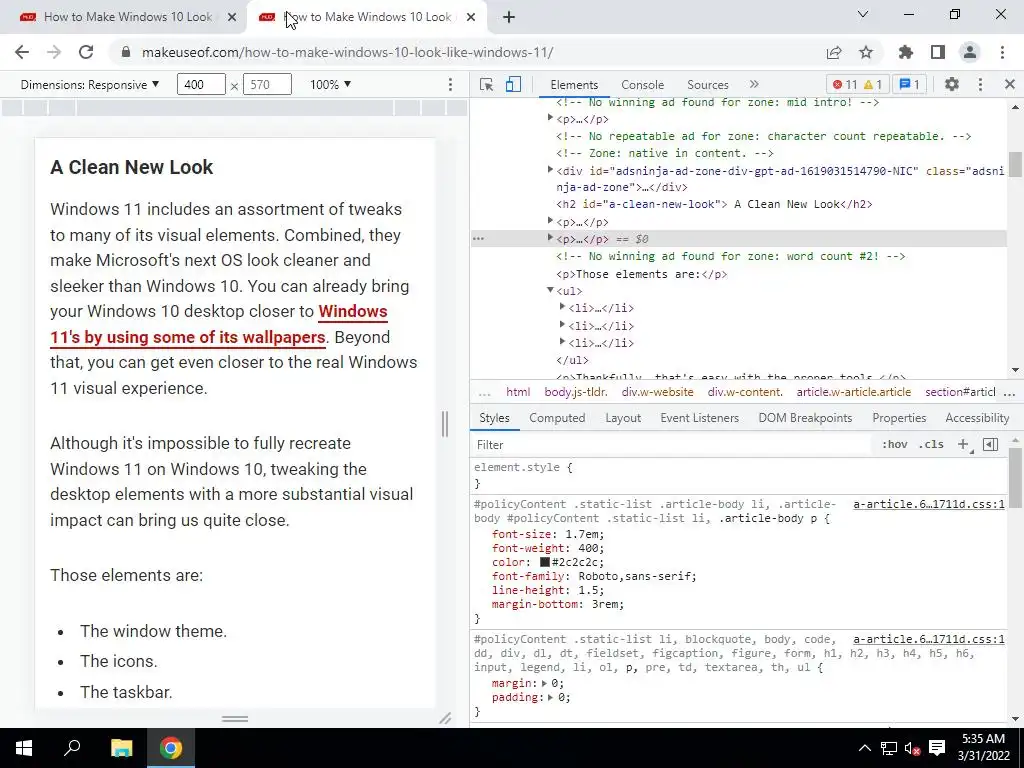Viewport: 1024px width, 768px height.
Task: Open the DOM Breakpoints tab
Action: tap(805, 418)
